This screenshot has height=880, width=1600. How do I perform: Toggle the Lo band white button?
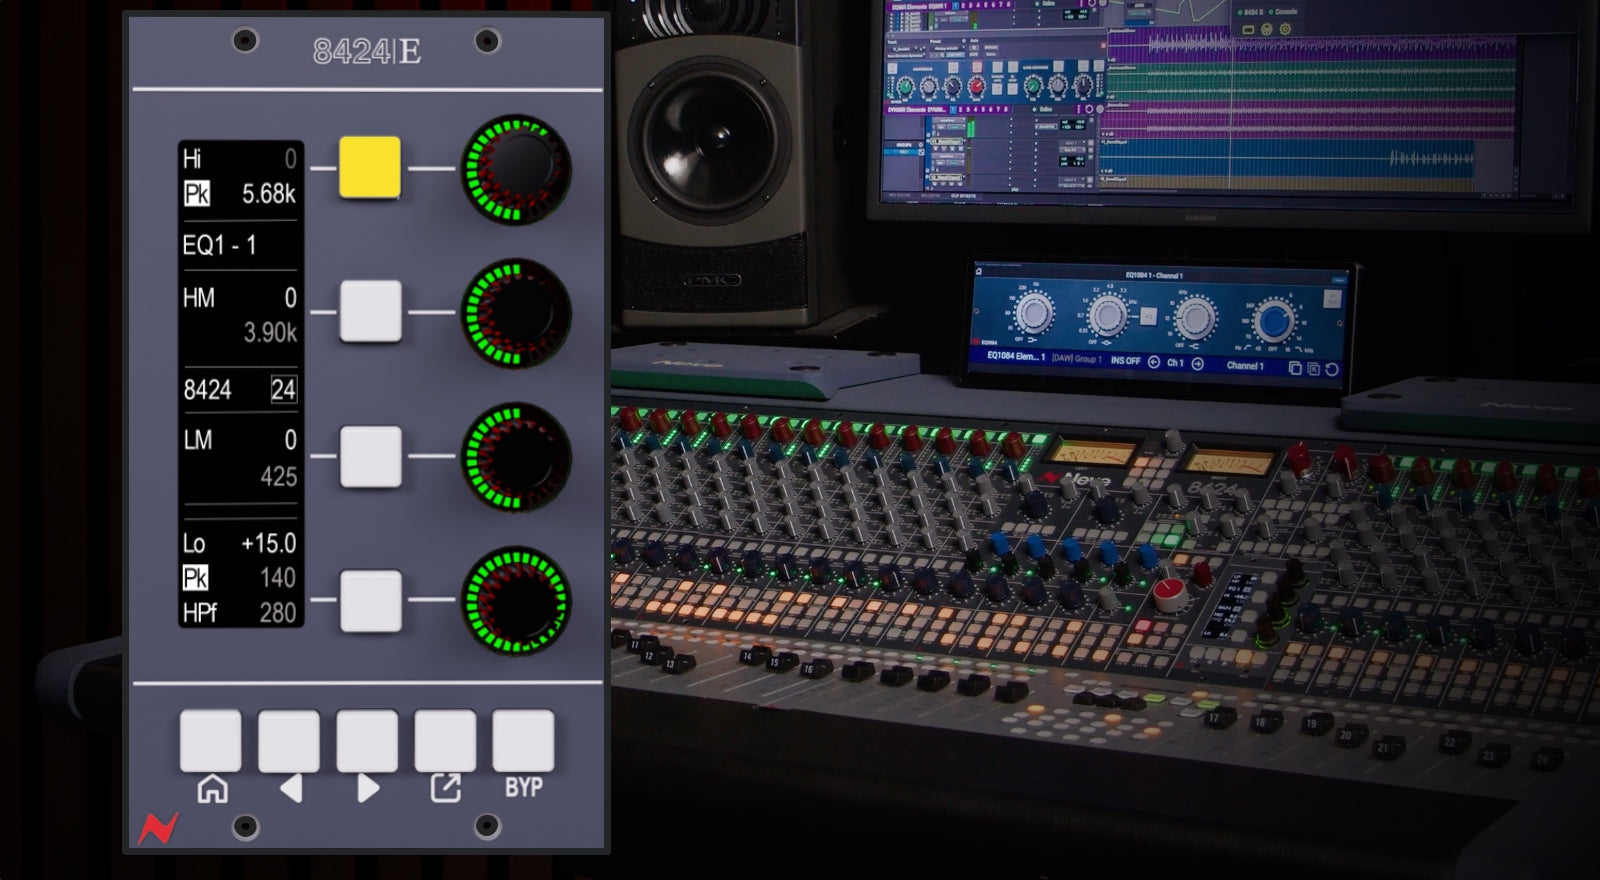(x=371, y=601)
